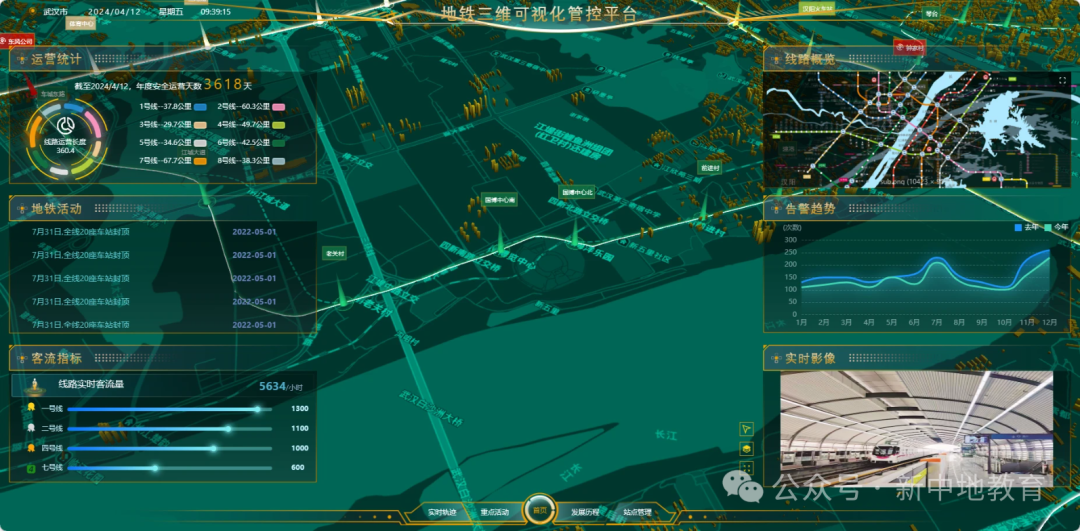Expand the 线路概览 map fullscreen icon
Image resolution: width=1080 pixels, height=531 pixels.
point(1061,81)
